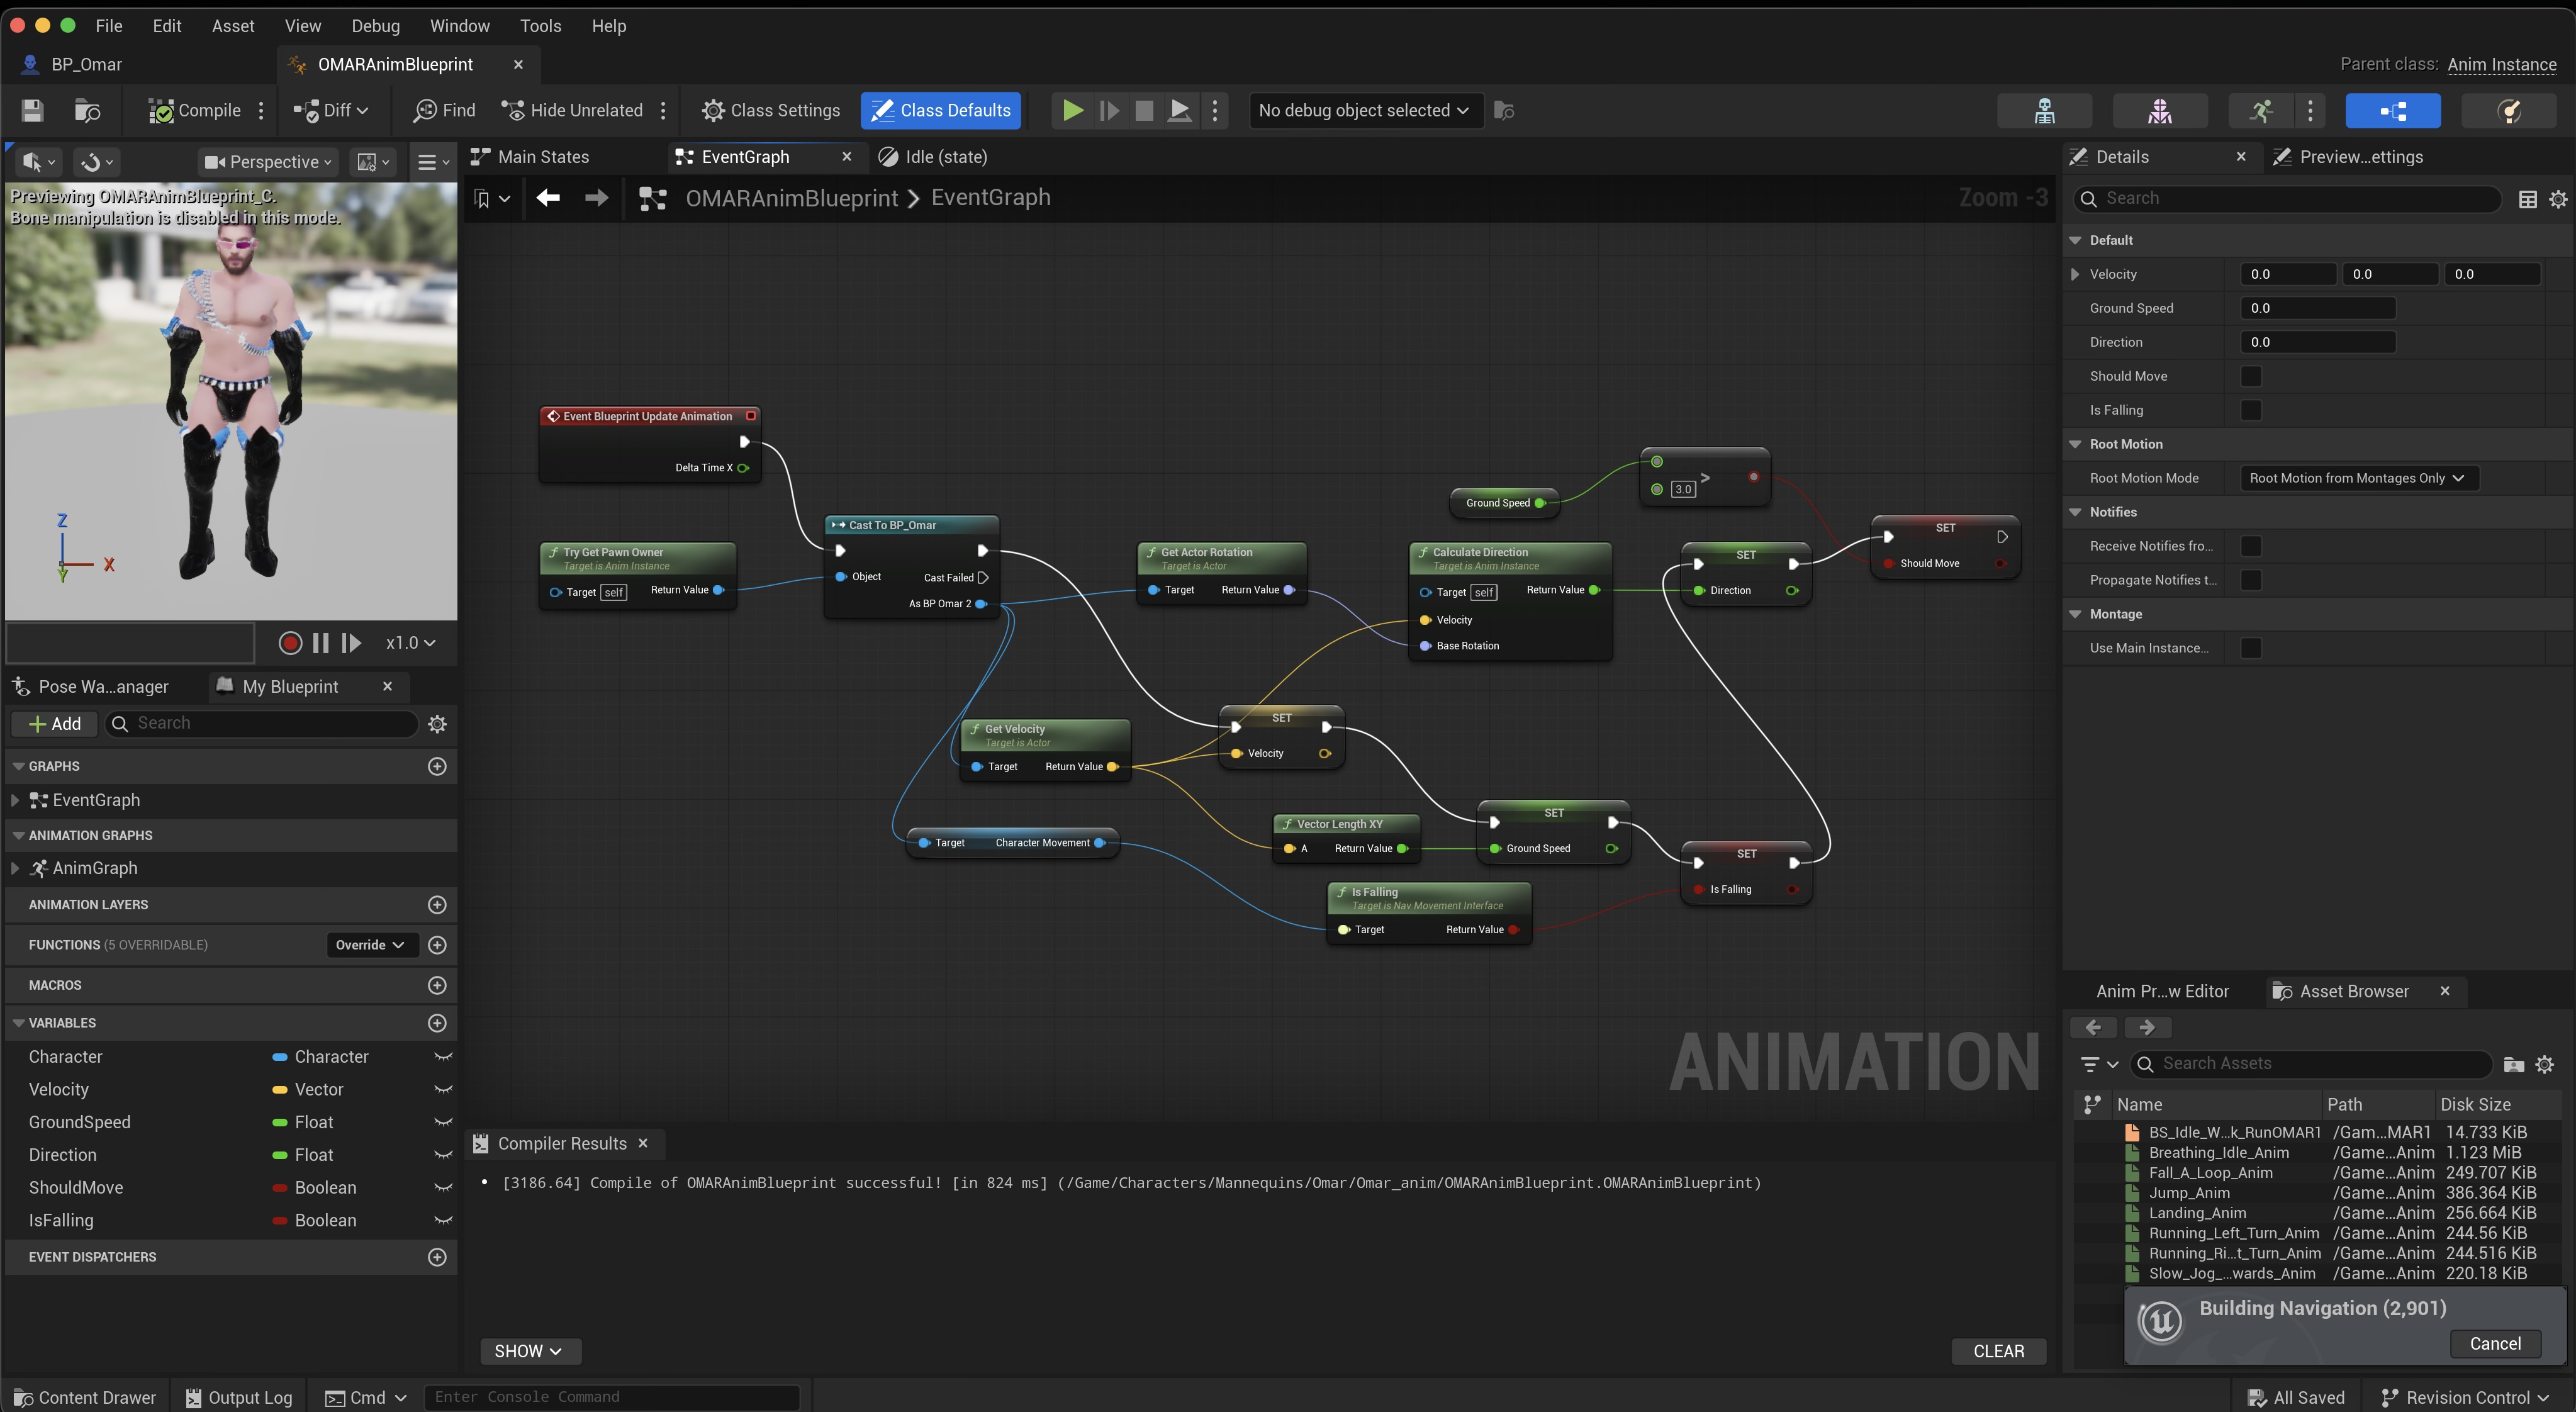The image size is (2576, 1412).
Task: Toggle the Is Falling checkbox
Action: (x=2251, y=410)
